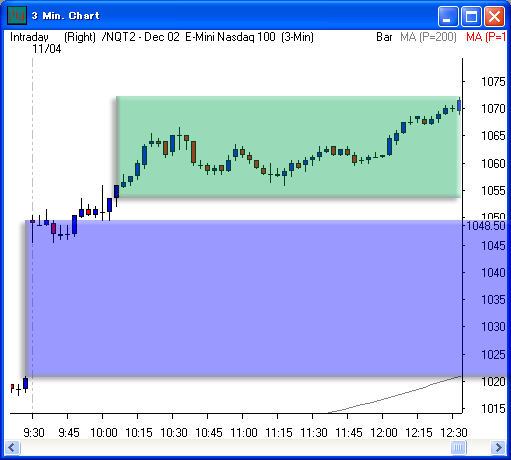Select the Bar chart type label
Screen dimensions: 511x460
coord(384,37)
